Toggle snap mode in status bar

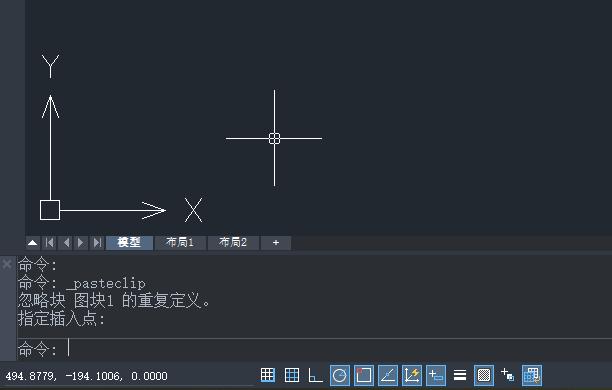[268, 375]
